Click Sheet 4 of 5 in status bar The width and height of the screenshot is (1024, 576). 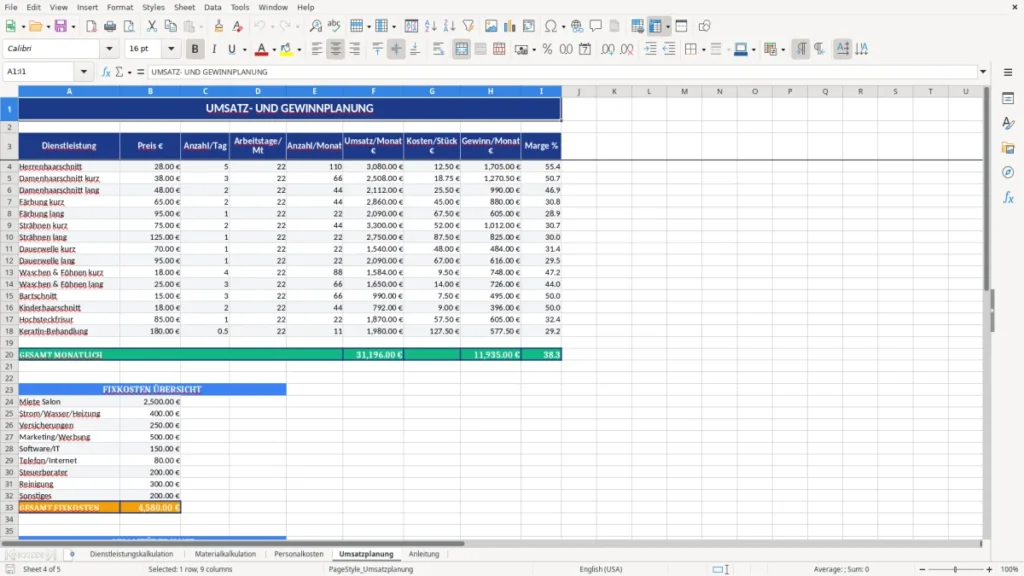tap(42, 569)
